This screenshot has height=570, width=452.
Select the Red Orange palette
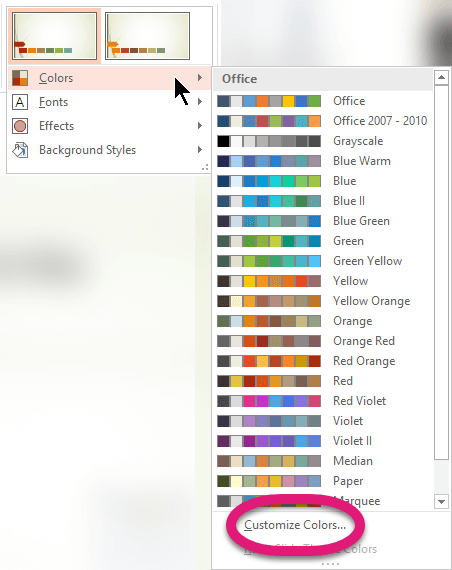pyautogui.click(x=323, y=361)
